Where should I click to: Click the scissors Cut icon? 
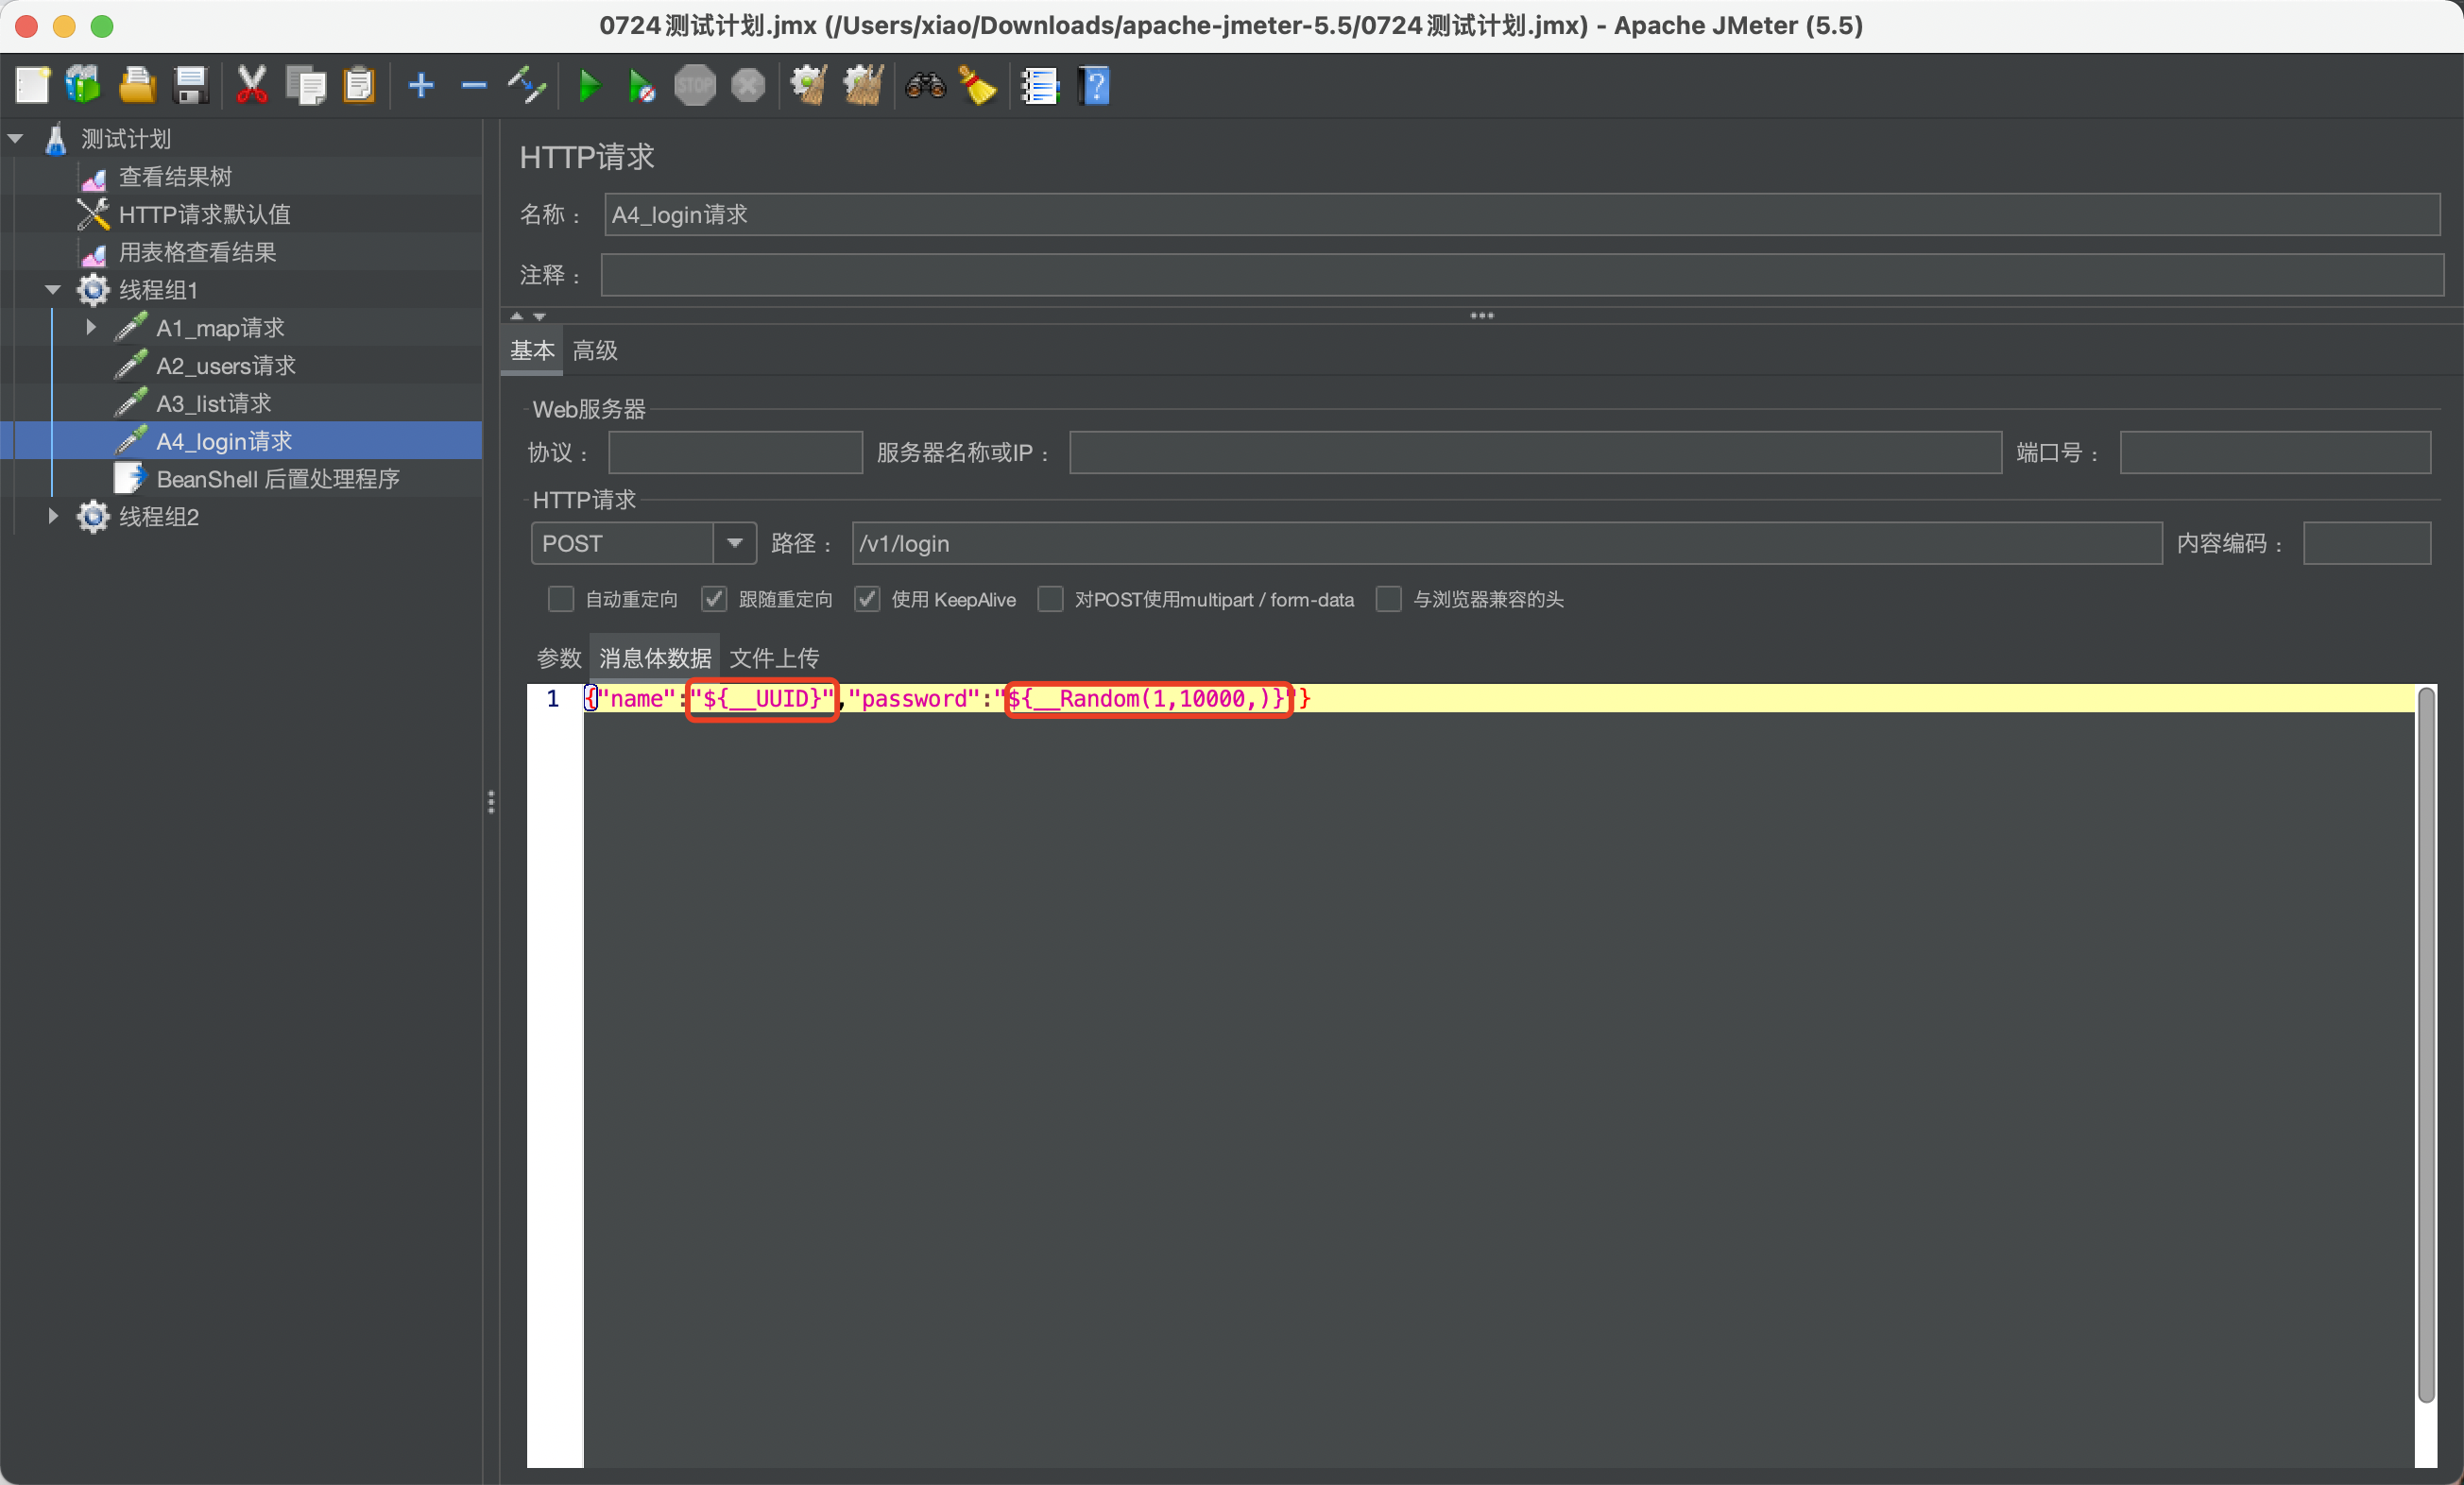[x=251, y=86]
